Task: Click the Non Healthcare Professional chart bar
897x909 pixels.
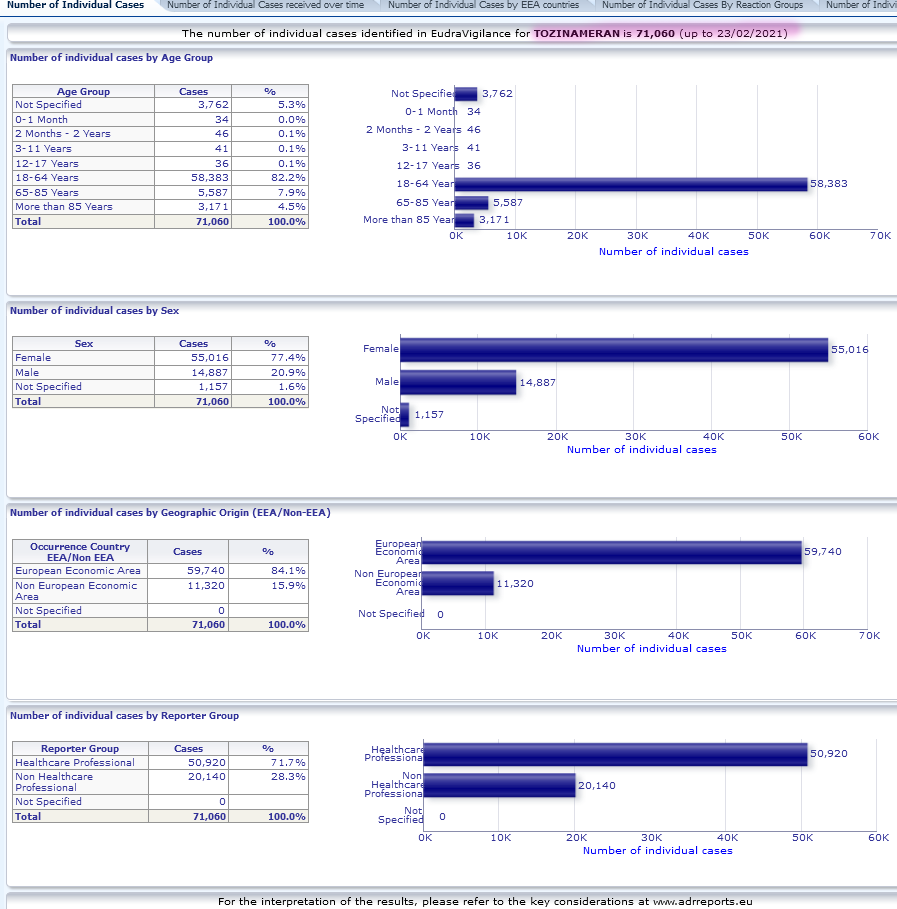Action: pyautogui.click(x=500, y=785)
